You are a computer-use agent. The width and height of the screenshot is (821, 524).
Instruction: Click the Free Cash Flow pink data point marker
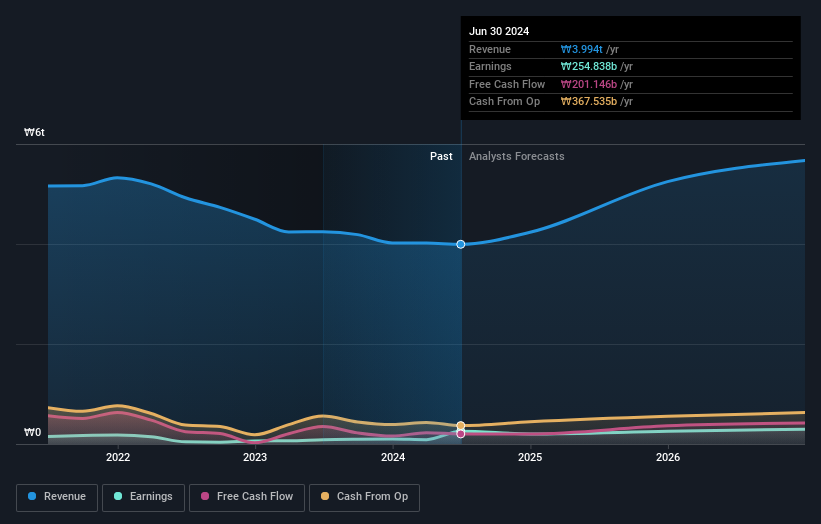pyautogui.click(x=461, y=434)
